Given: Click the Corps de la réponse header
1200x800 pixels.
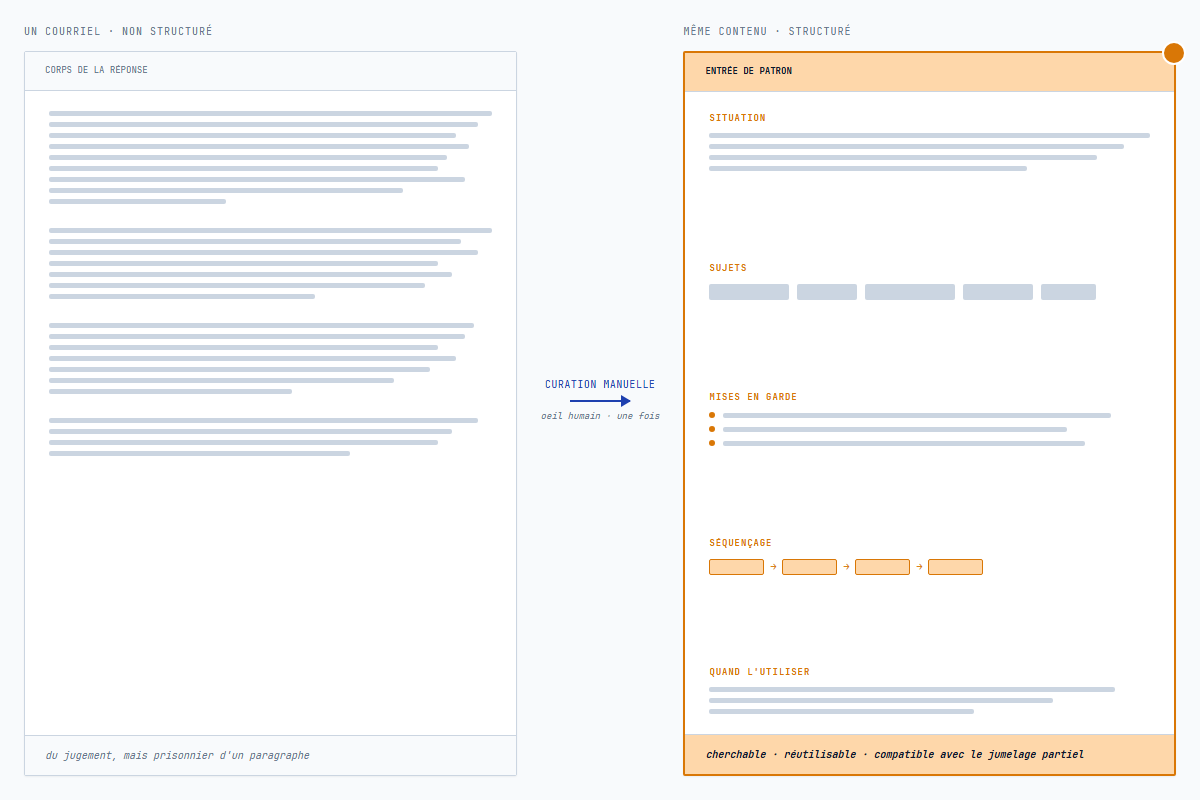Looking at the screenshot, I should [x=96, y=70].
